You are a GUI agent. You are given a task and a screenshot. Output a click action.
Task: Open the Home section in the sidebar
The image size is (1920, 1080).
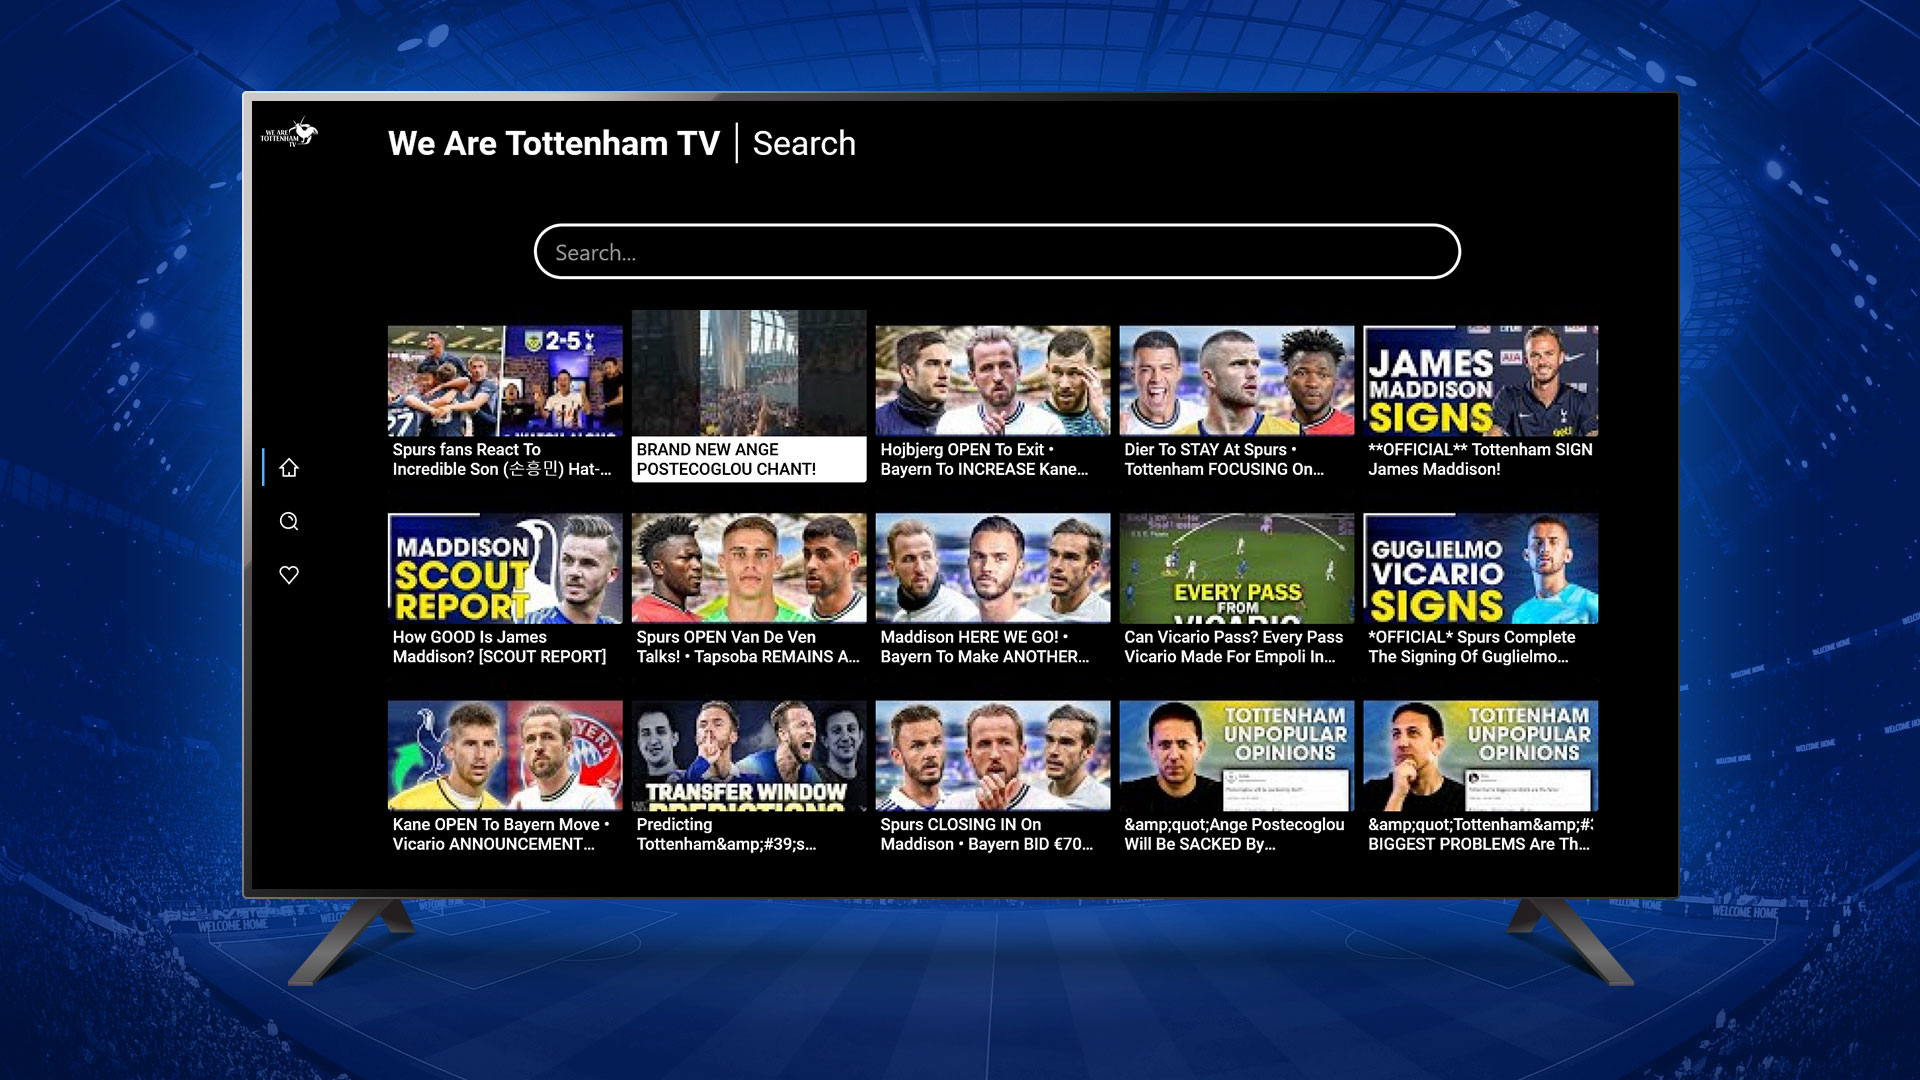[289, 467]
